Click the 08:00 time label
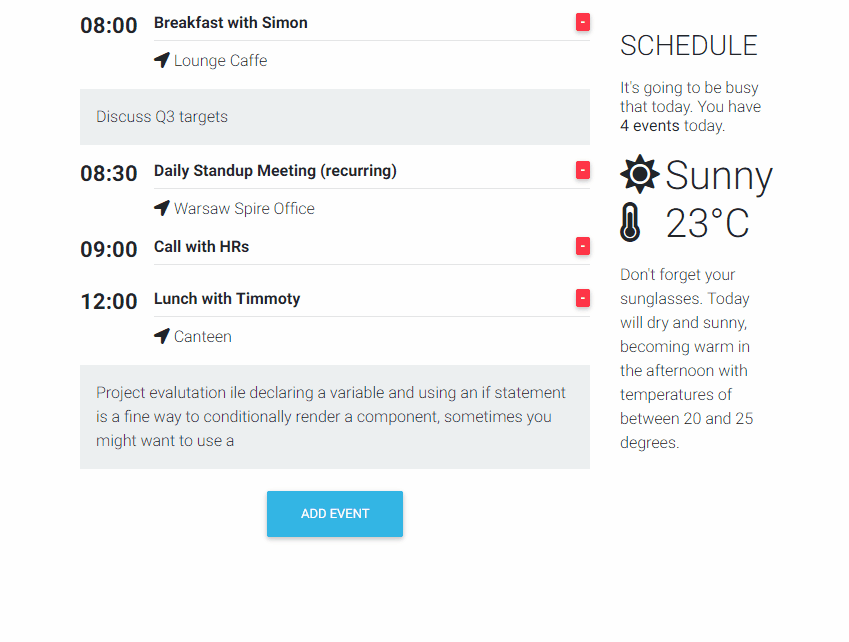 click(109, 25)
